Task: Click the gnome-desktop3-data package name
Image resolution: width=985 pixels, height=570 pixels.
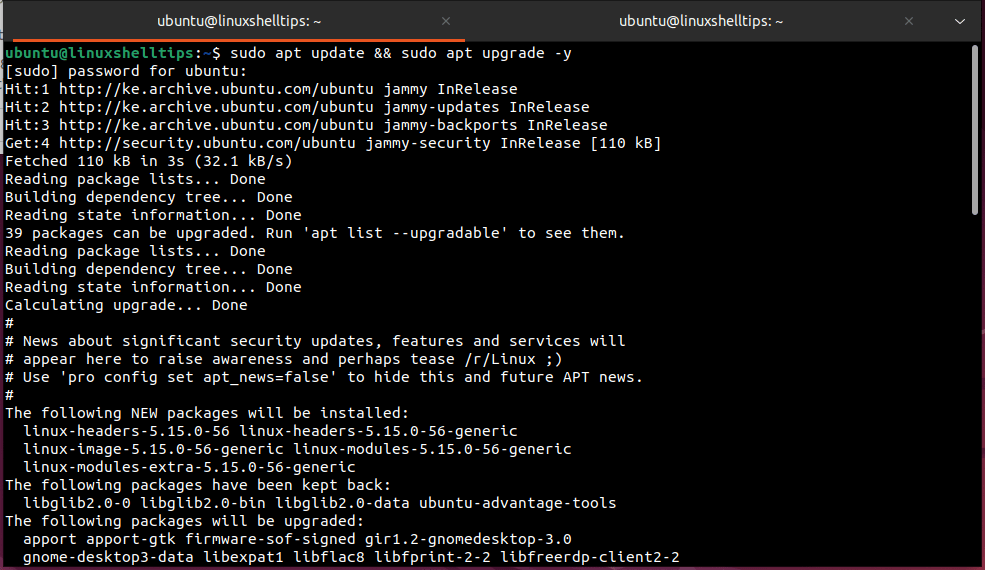Action: coord(109,557)
